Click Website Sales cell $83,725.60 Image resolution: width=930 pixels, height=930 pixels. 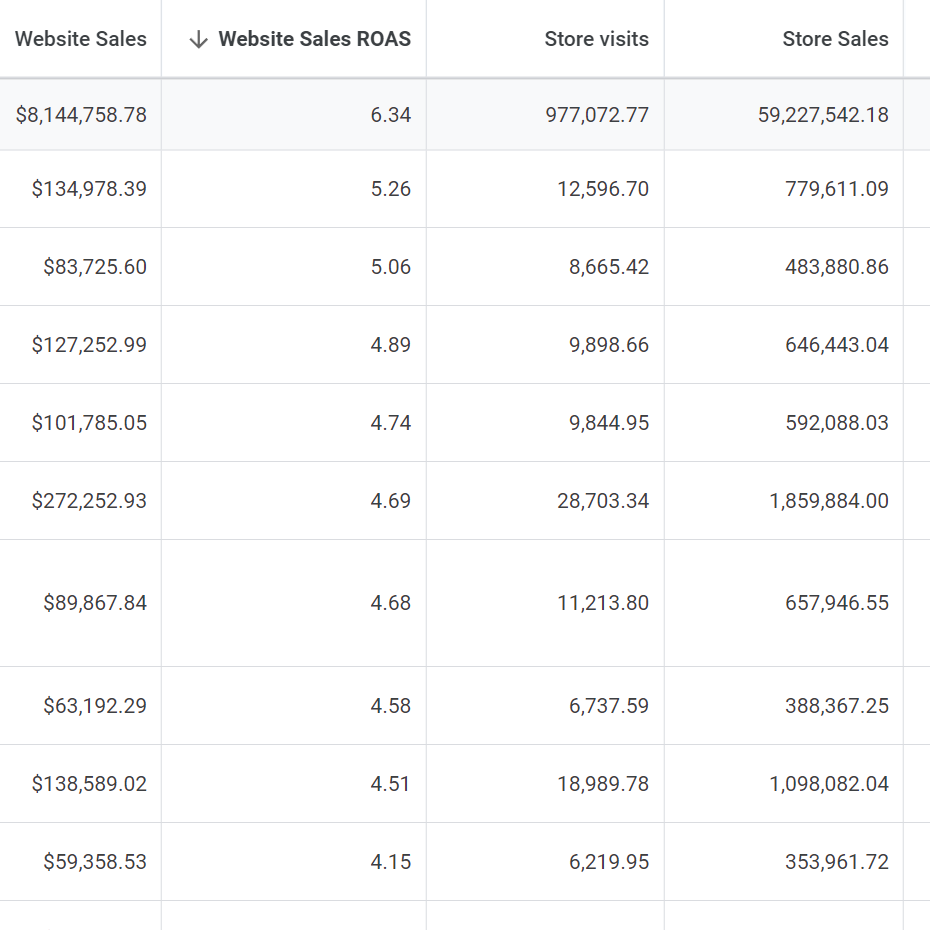pos(95,267)
